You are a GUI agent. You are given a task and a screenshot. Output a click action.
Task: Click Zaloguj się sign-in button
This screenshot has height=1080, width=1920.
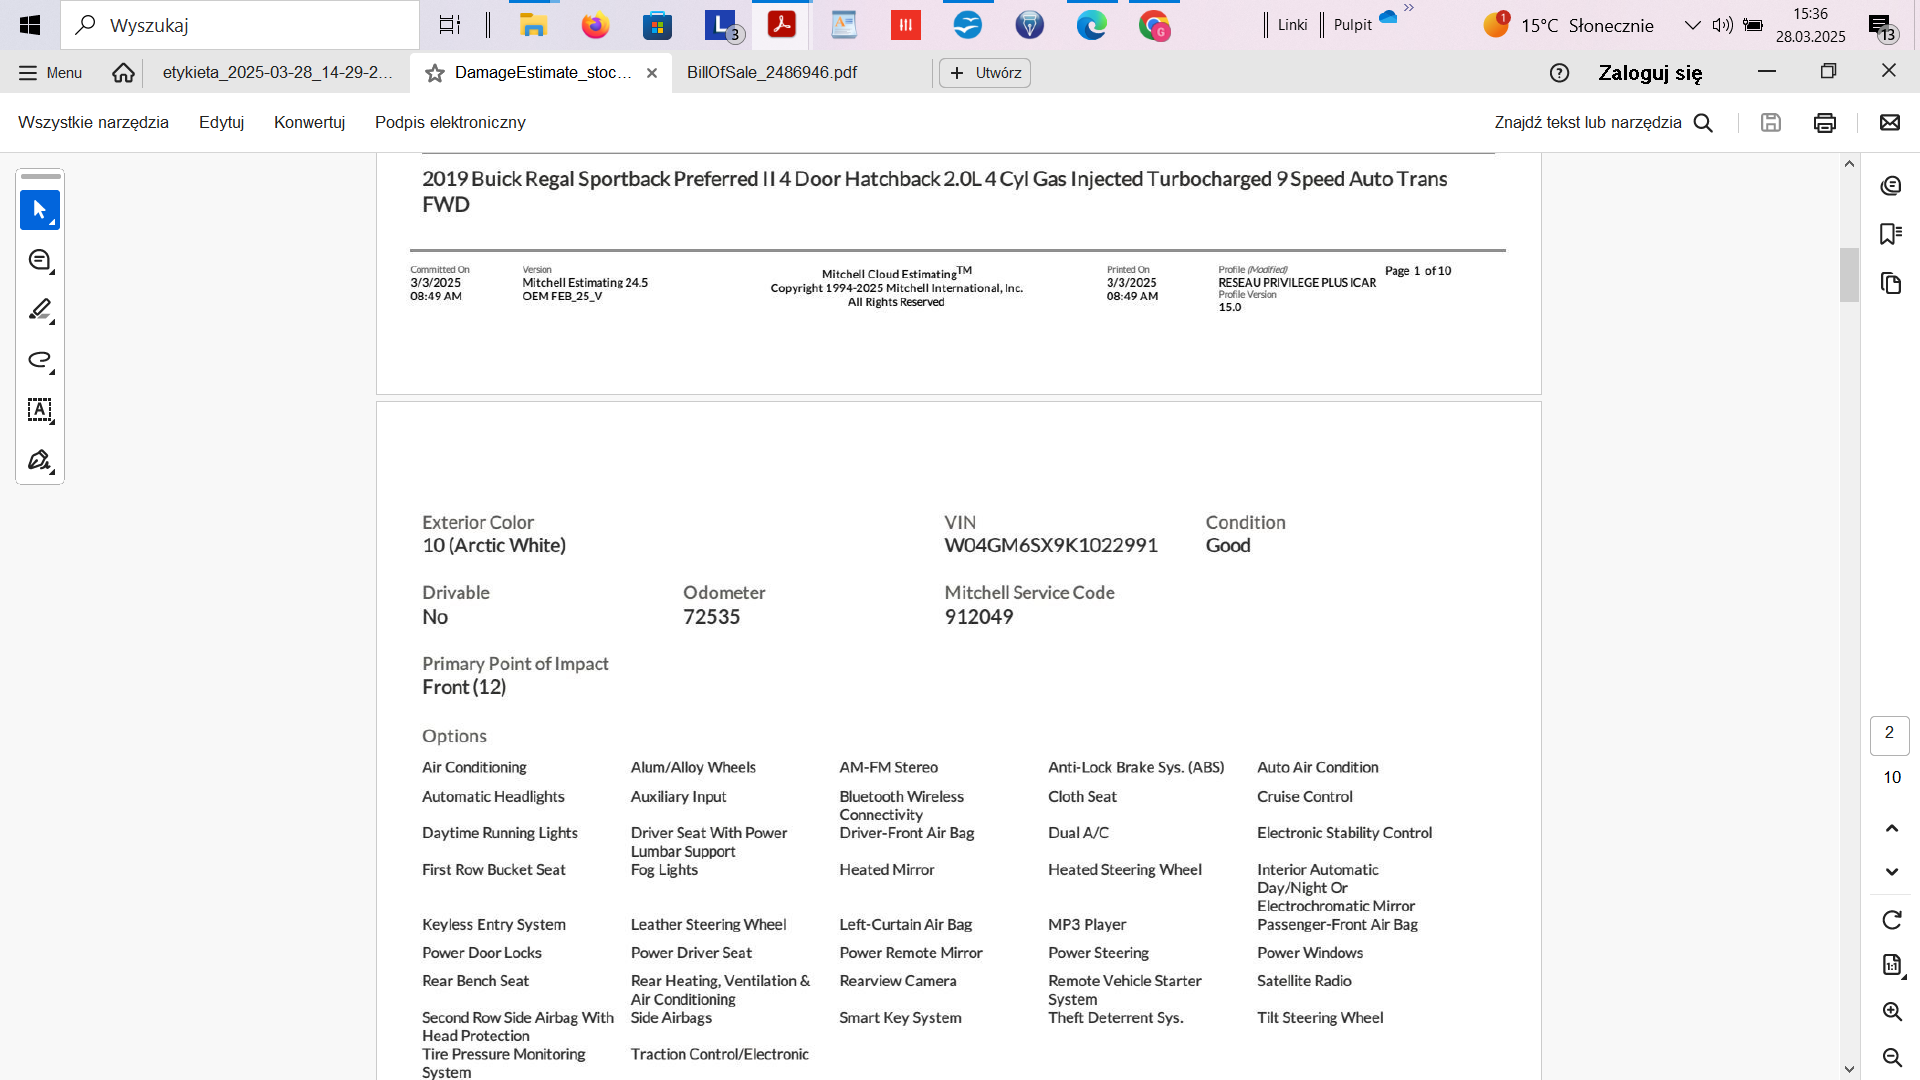pyautogui.click(x=1650, y=73)
